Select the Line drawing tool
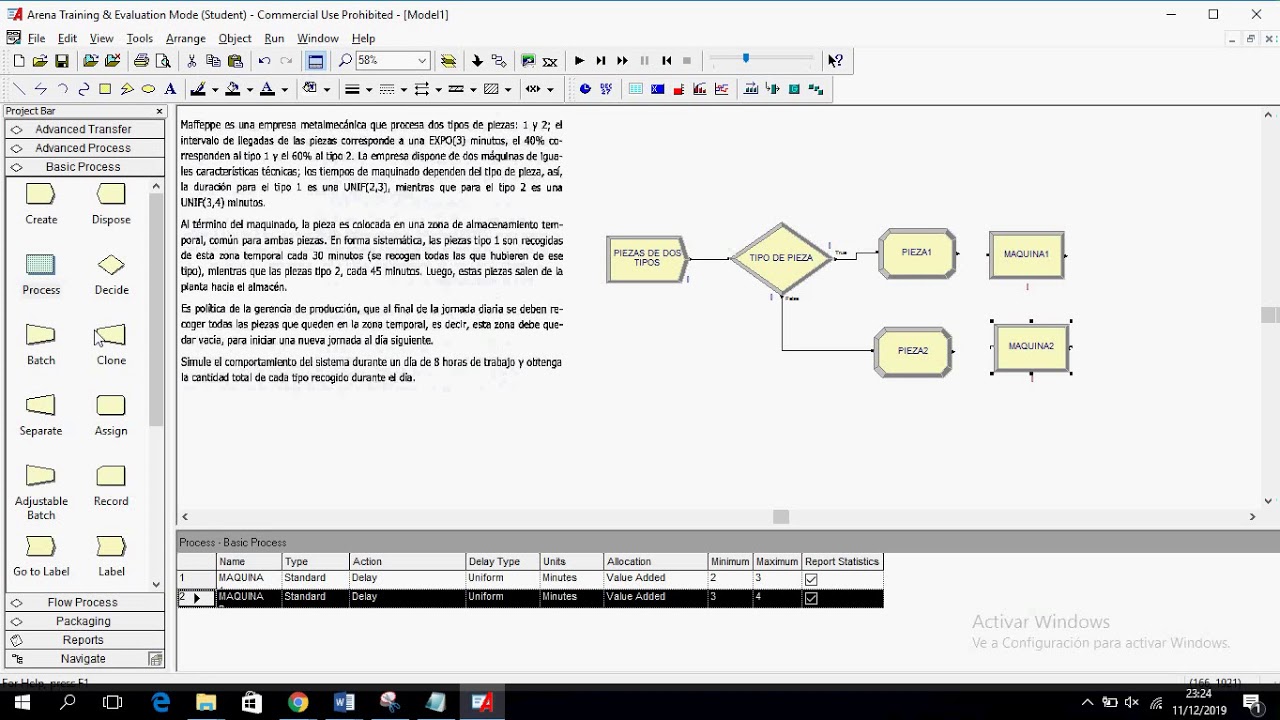 point(18,89)
